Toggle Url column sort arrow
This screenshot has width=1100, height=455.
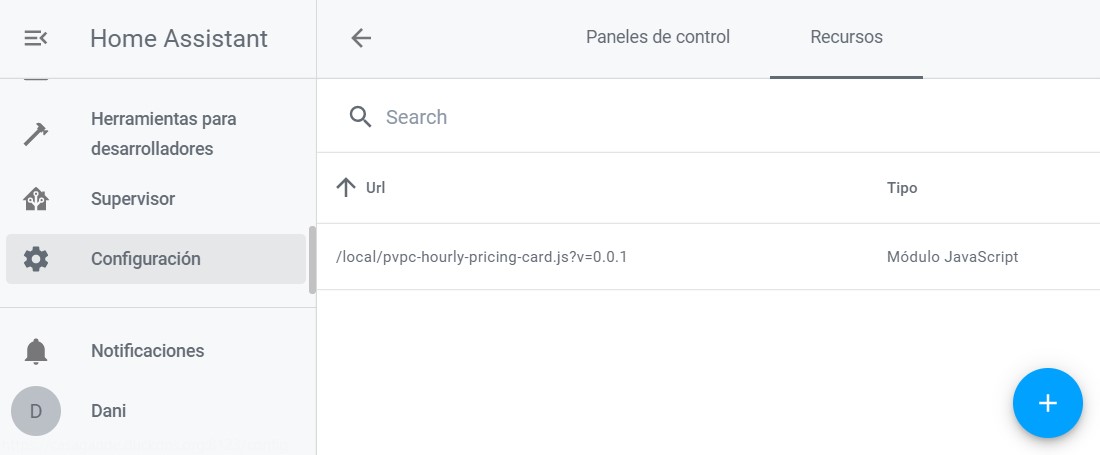[346, 187]
